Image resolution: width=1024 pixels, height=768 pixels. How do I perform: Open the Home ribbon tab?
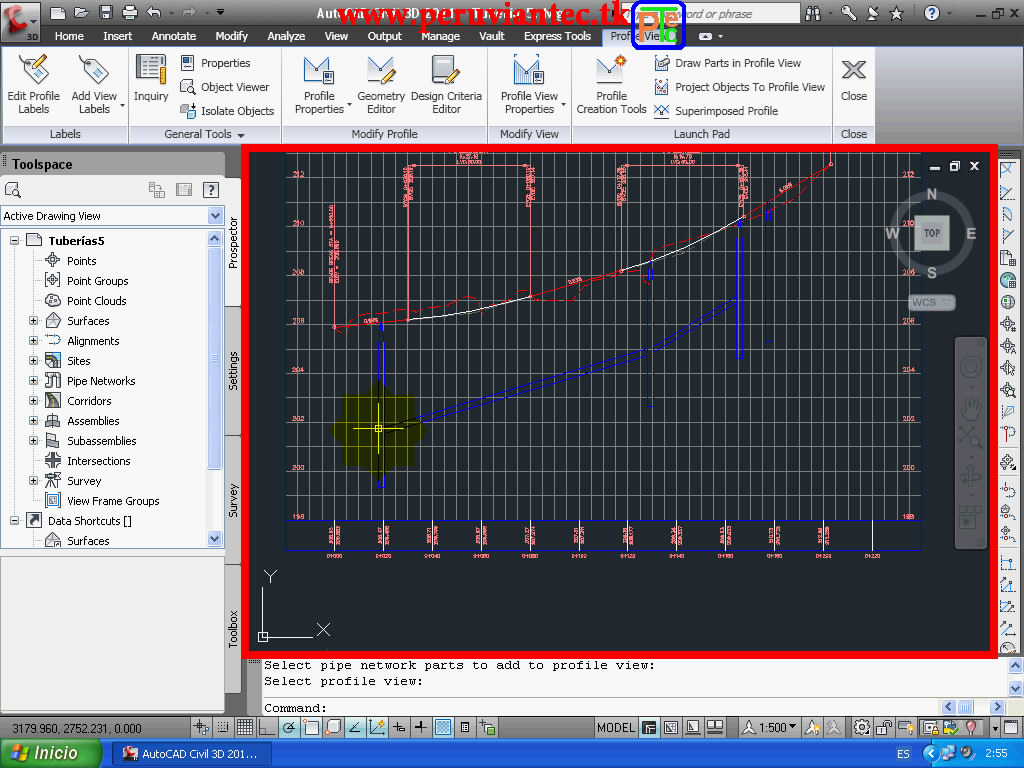(69, 37)
